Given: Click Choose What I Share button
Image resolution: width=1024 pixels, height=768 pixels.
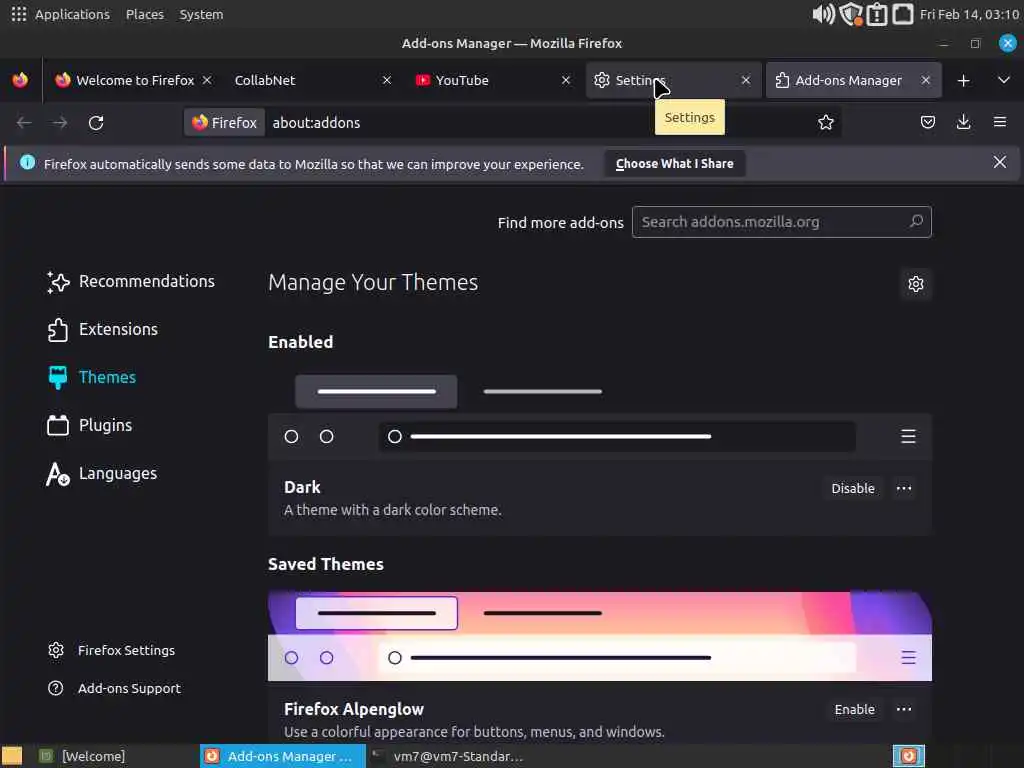Looking at the screenshot, I should (x=674, y=164).
